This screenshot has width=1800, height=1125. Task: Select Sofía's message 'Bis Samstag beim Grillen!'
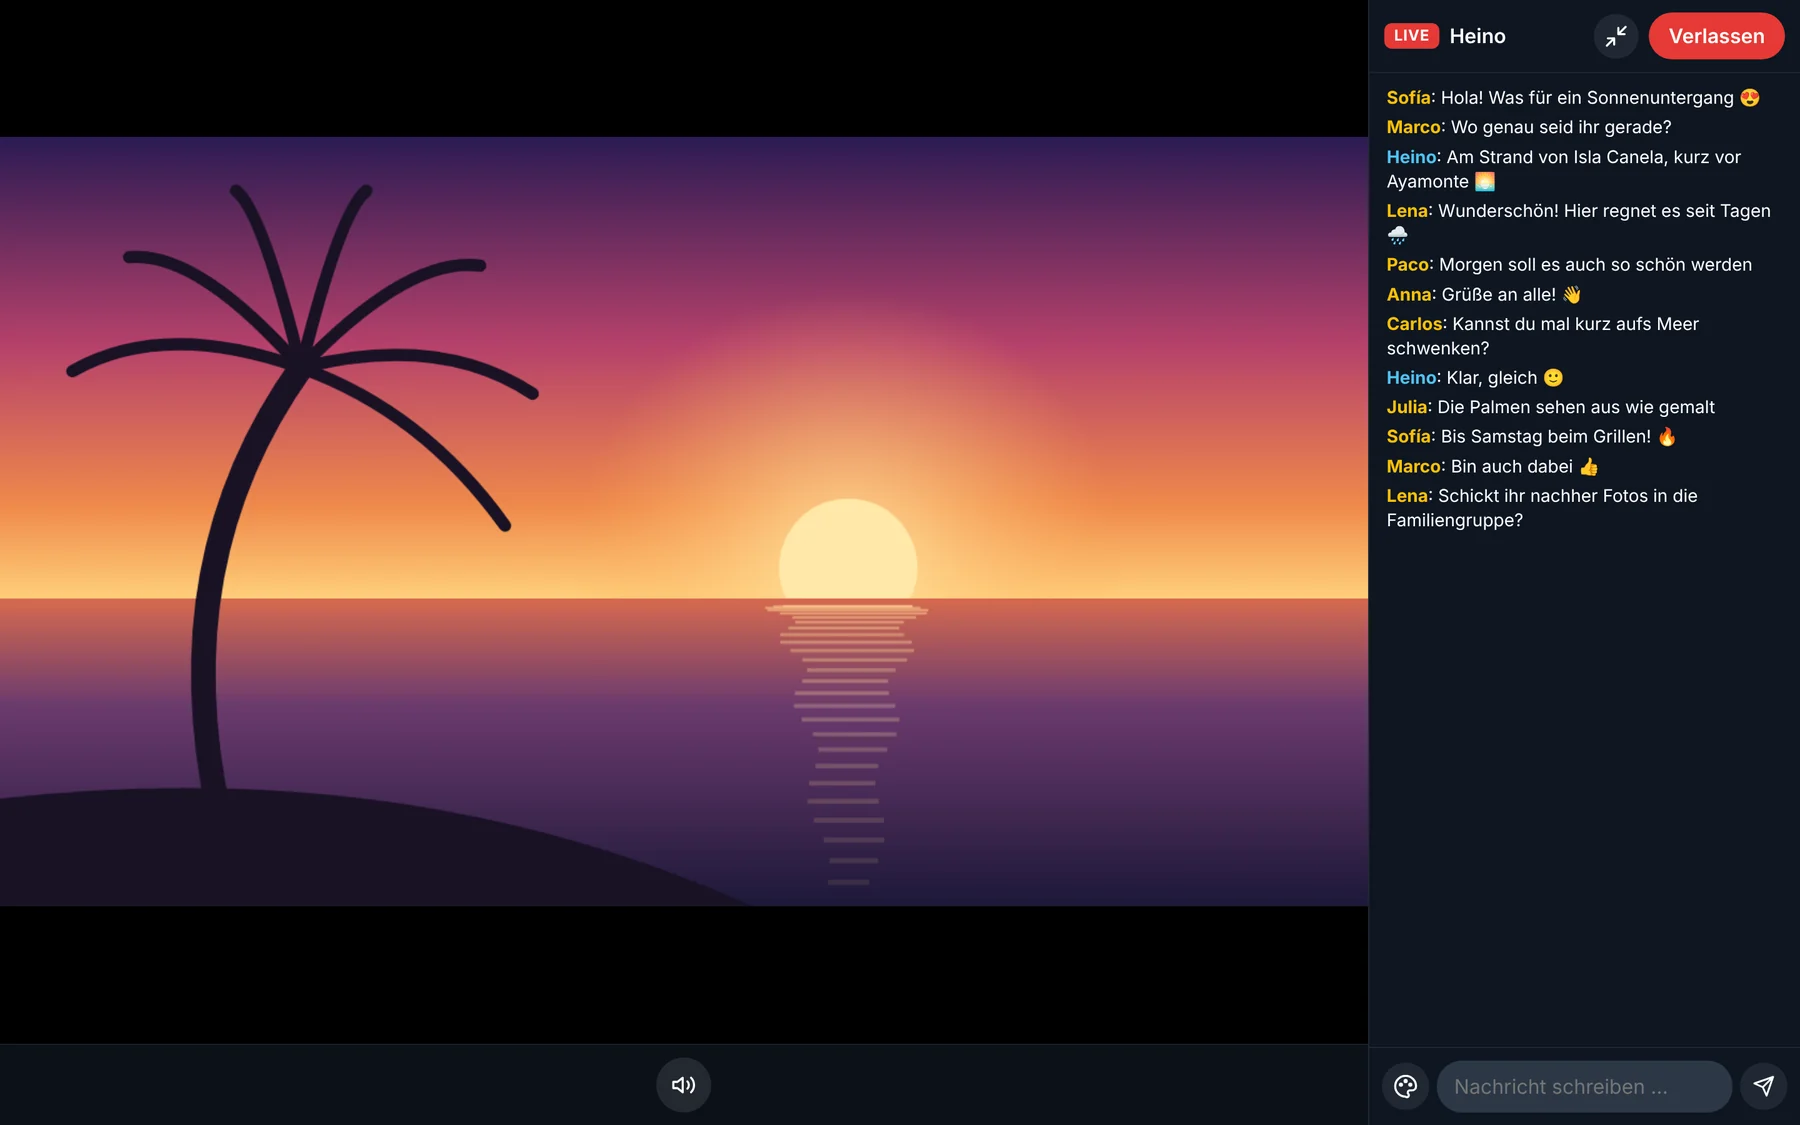[x=1532, y=437]
